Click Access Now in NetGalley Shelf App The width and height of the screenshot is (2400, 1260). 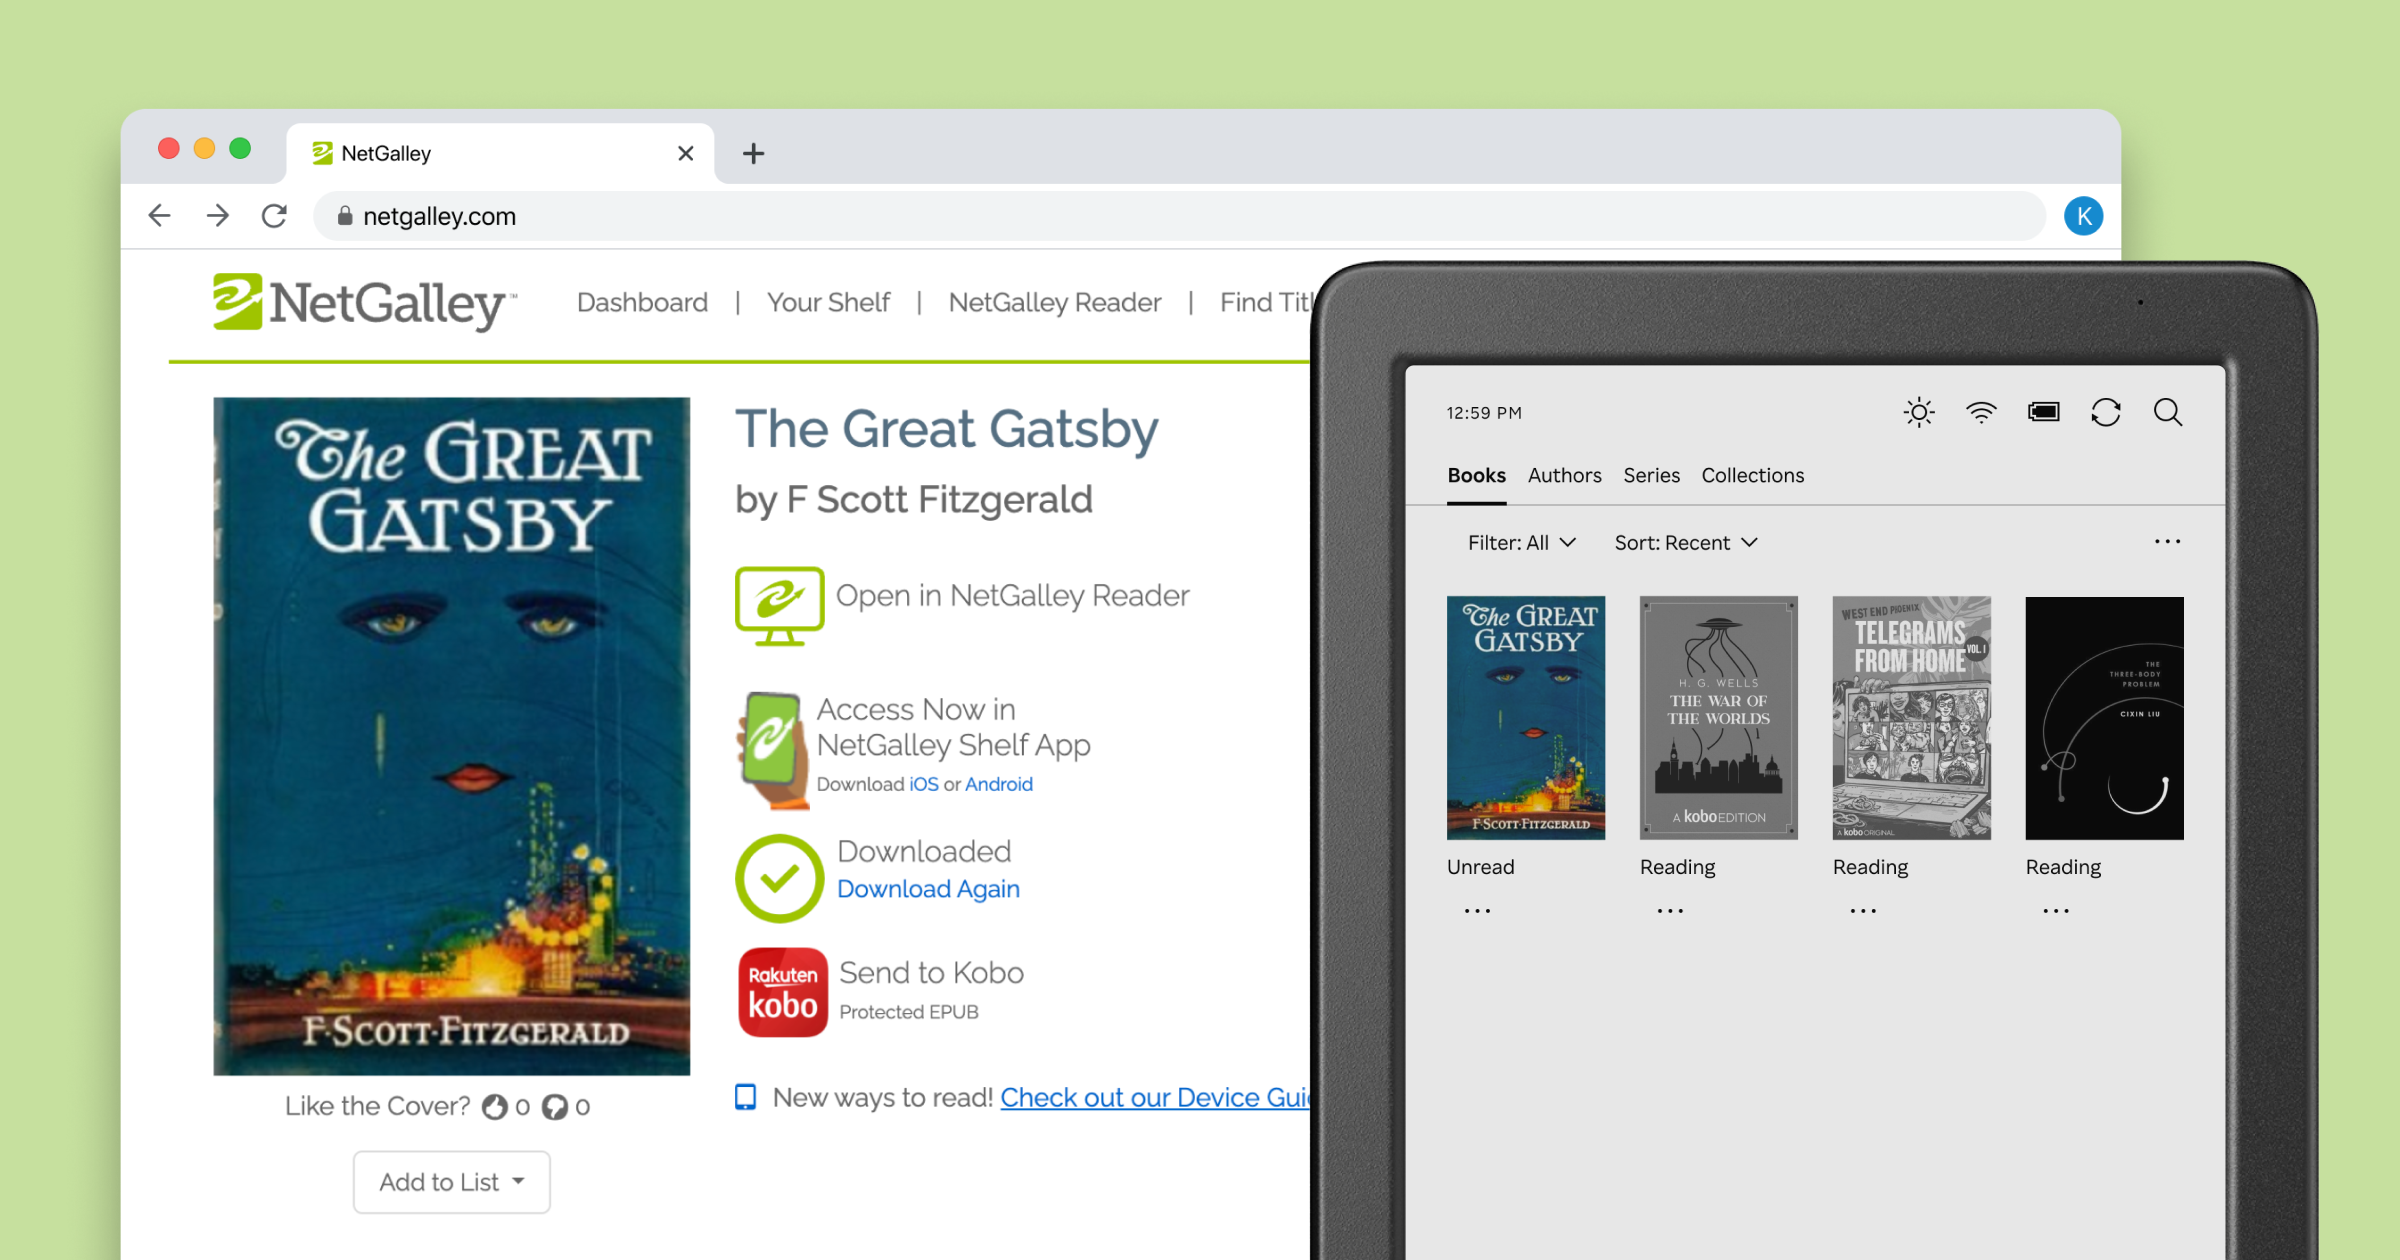click(953, 727)
